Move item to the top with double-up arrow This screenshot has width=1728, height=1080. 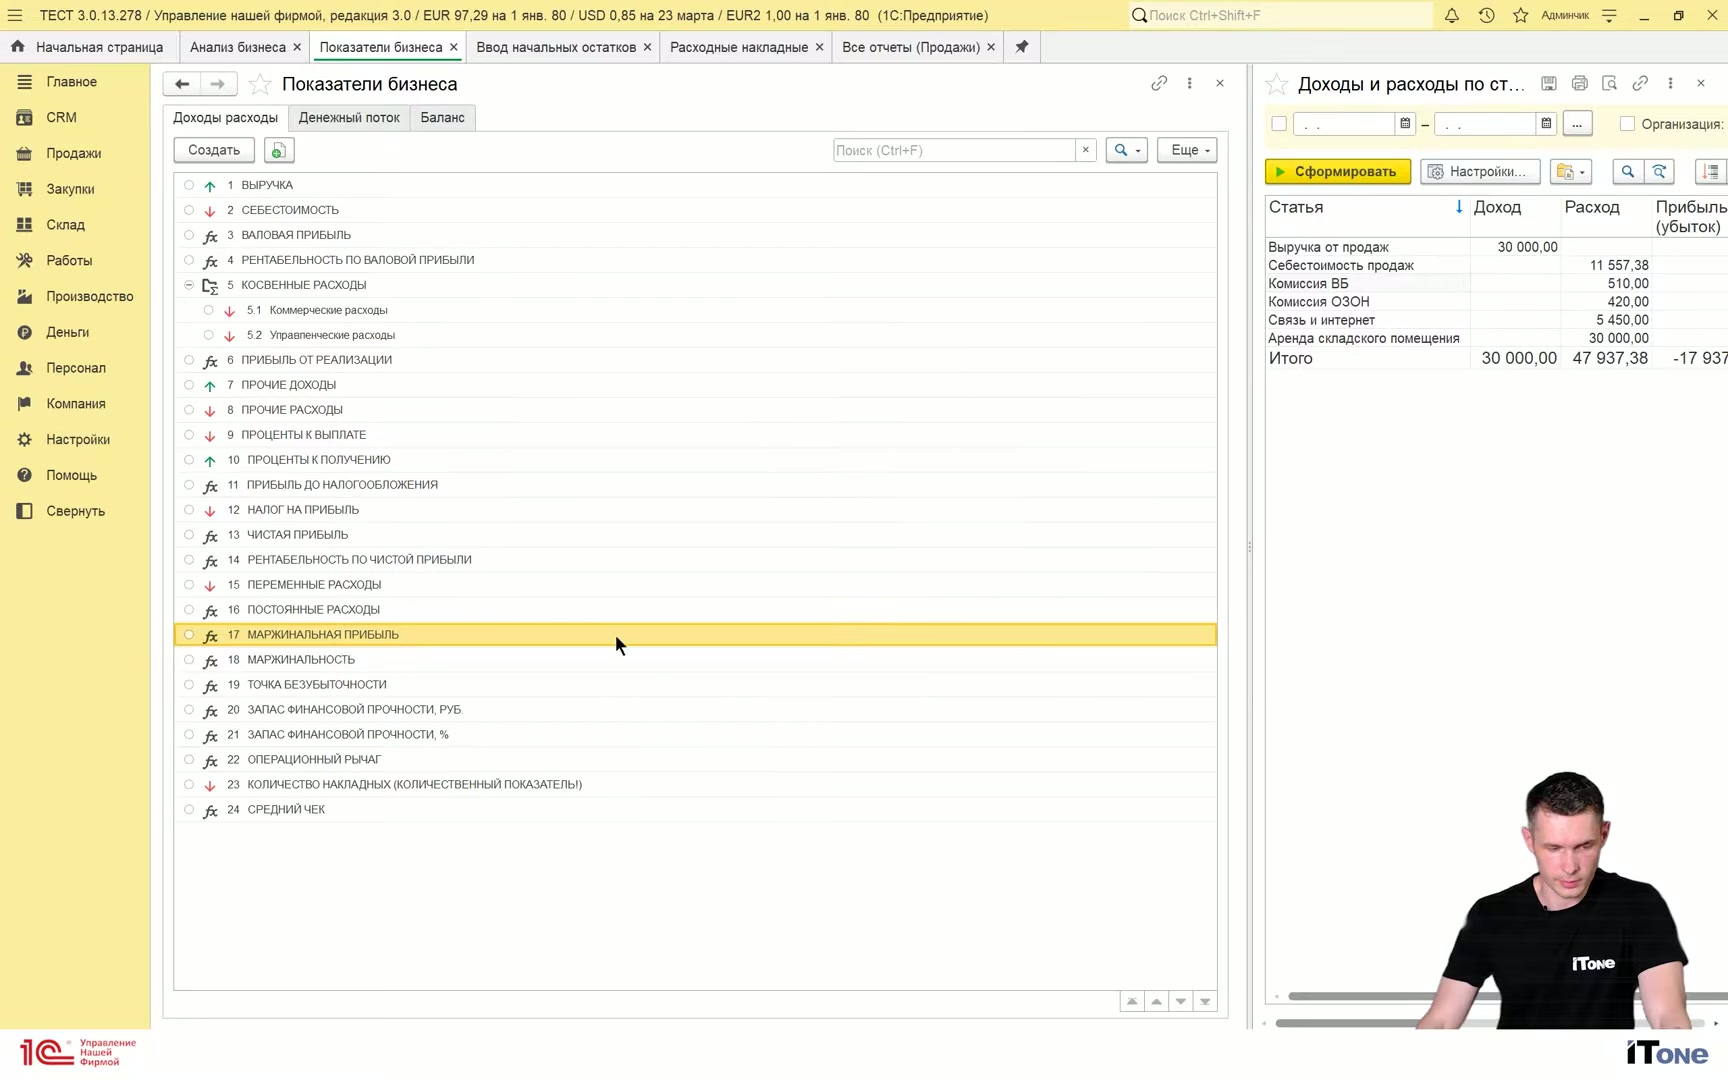click(1132, 1001)
